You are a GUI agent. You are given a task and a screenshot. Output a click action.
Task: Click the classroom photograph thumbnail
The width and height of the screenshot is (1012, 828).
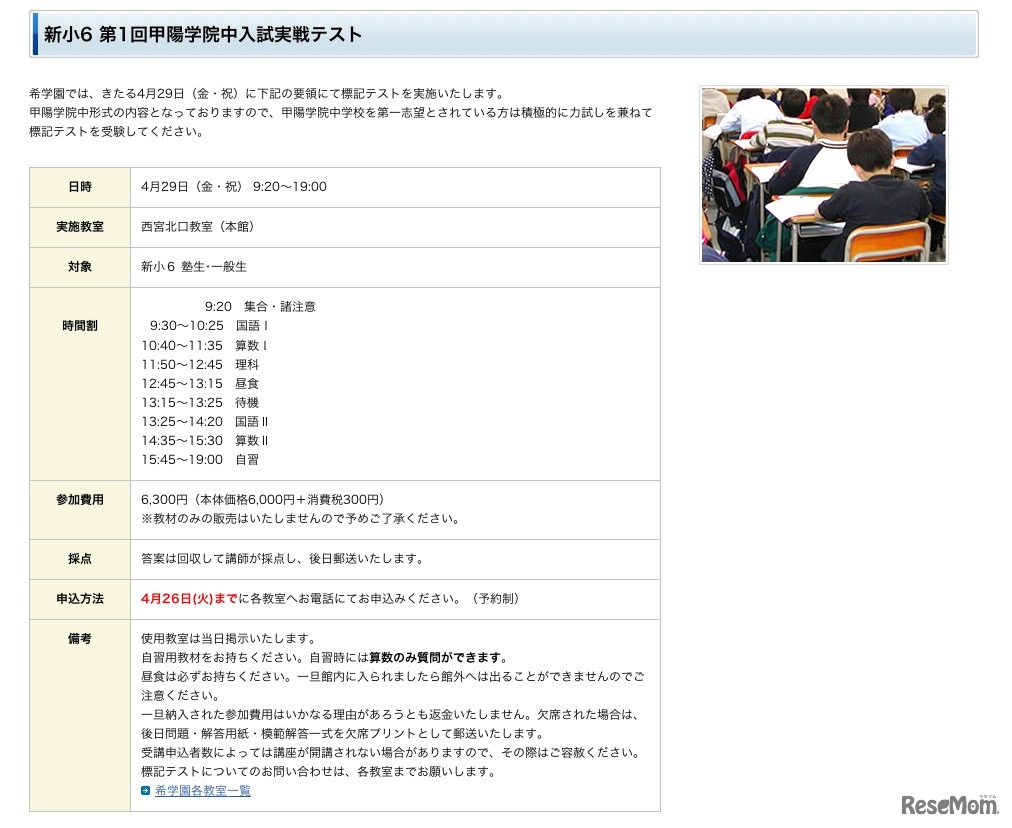822,173
